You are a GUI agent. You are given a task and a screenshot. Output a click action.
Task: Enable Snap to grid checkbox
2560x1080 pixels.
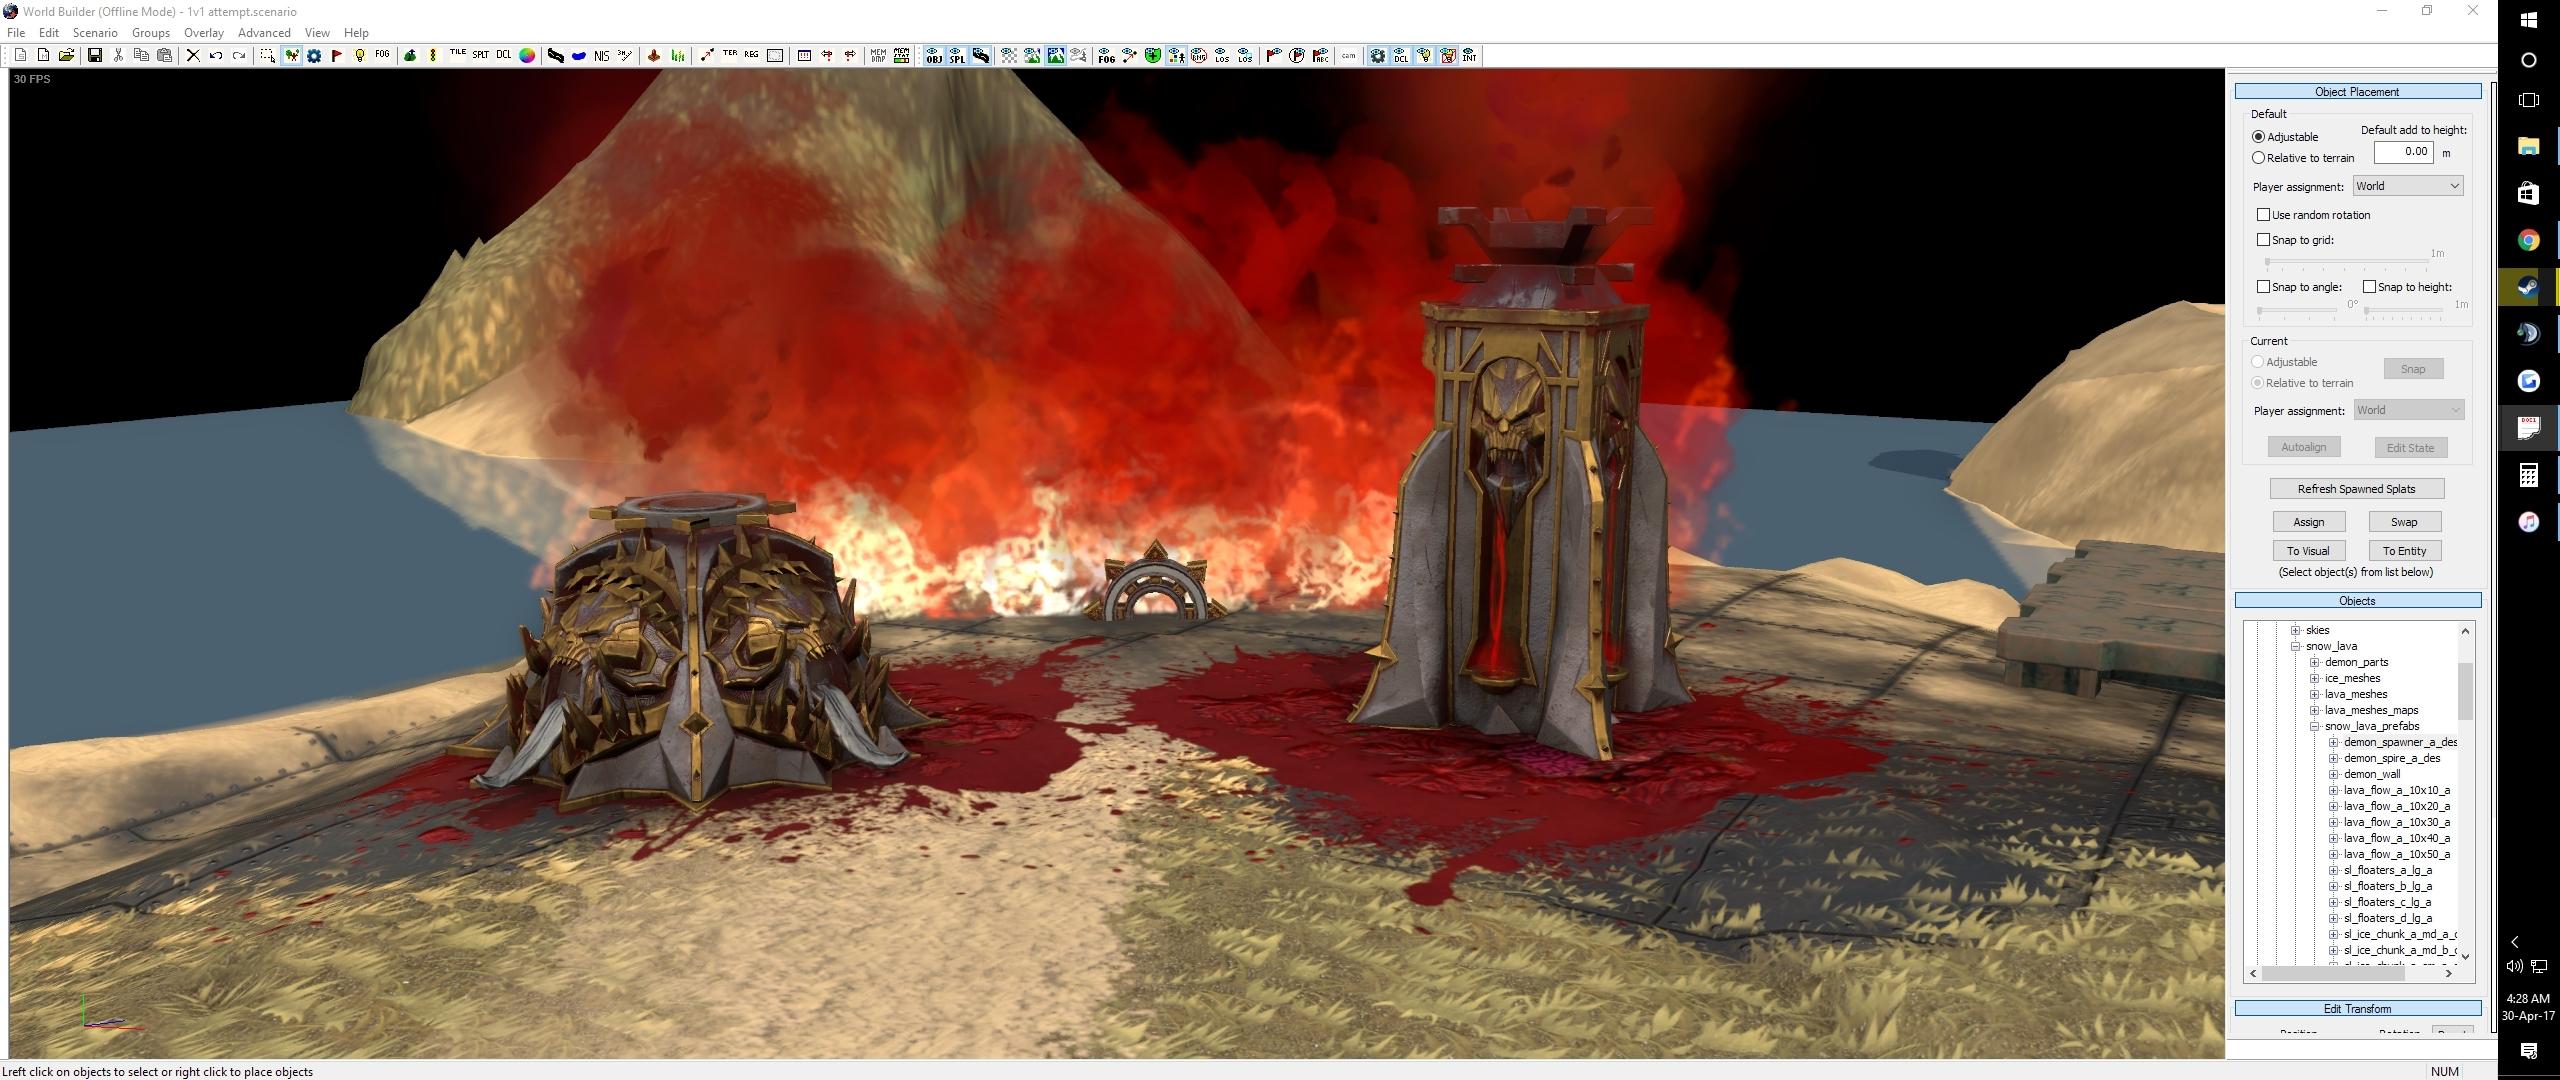pyautogui.click(x=2263, y=240)
